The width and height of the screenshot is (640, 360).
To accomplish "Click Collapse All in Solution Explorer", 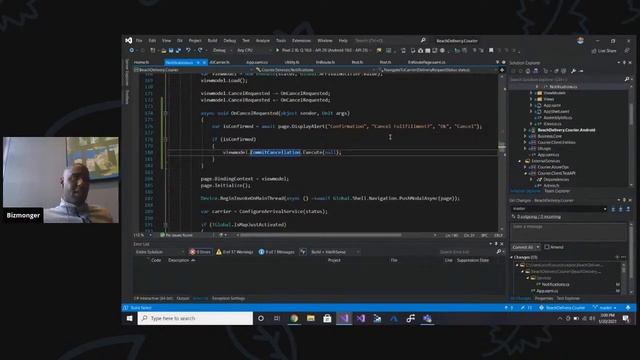I will pyautogui.click(x=557, y=71).
